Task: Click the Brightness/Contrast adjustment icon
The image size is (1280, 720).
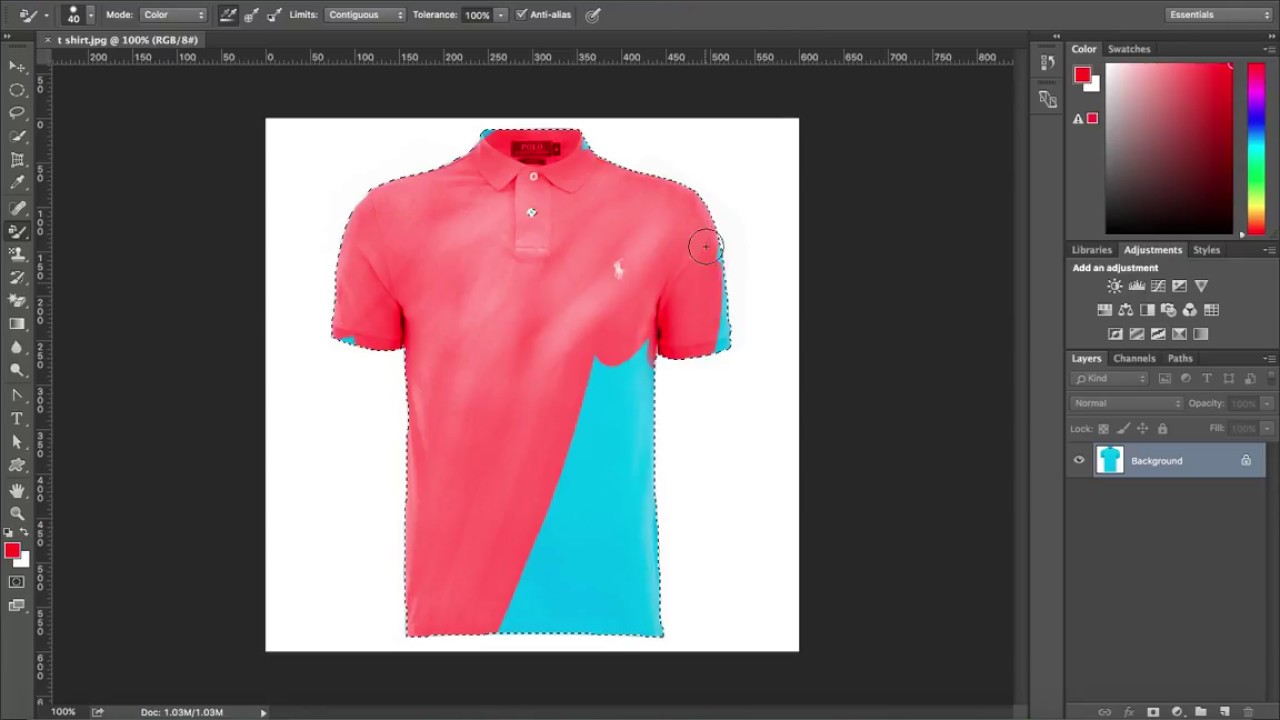Action: tap(1114, 286)
